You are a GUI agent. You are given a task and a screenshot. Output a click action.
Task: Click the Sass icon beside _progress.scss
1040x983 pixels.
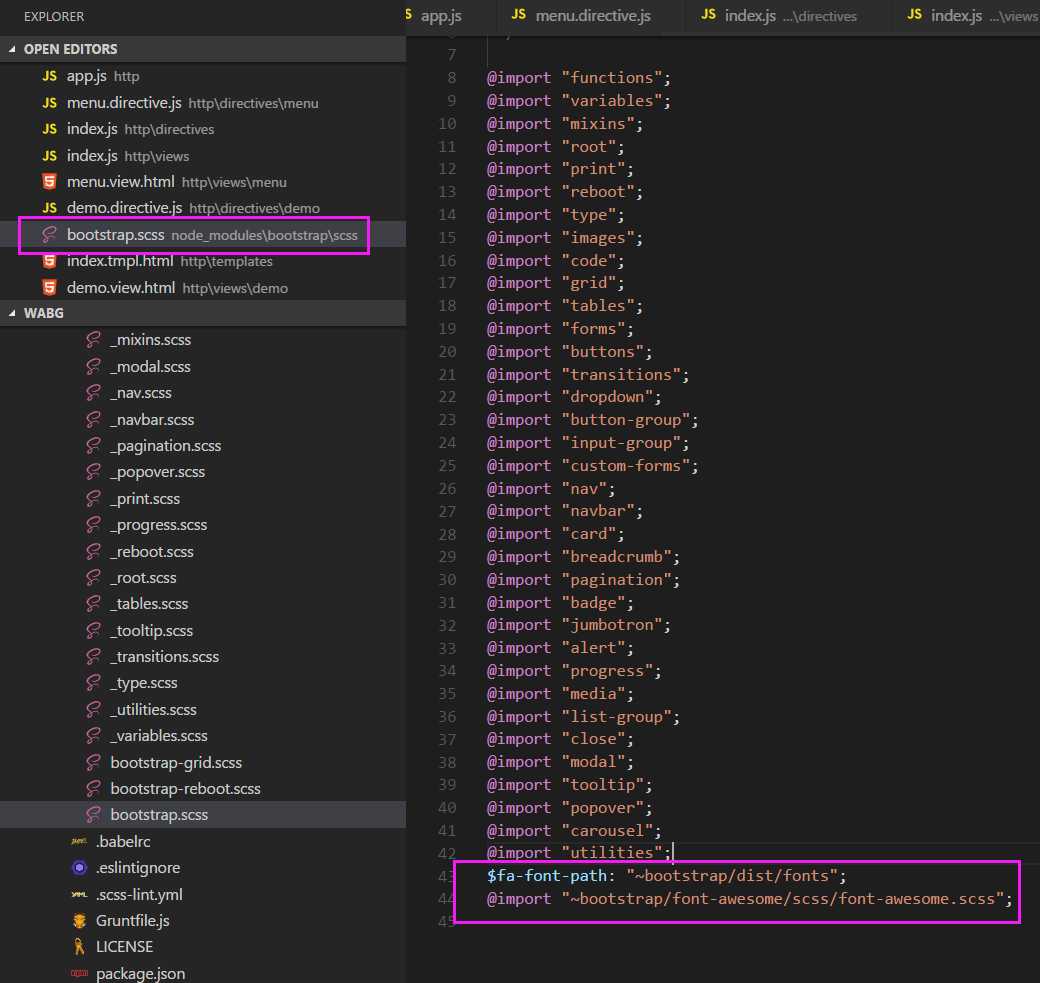[94, 525]
